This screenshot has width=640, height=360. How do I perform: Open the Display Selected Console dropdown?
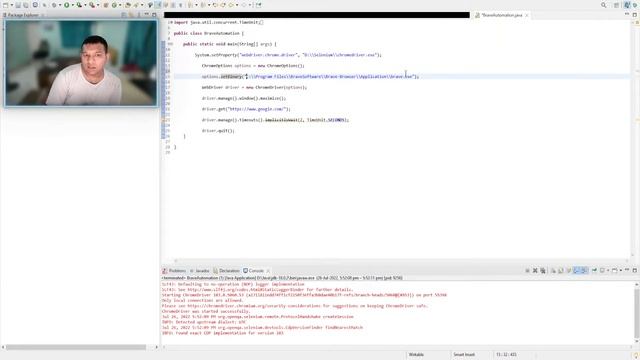click(x=608, y=270)
